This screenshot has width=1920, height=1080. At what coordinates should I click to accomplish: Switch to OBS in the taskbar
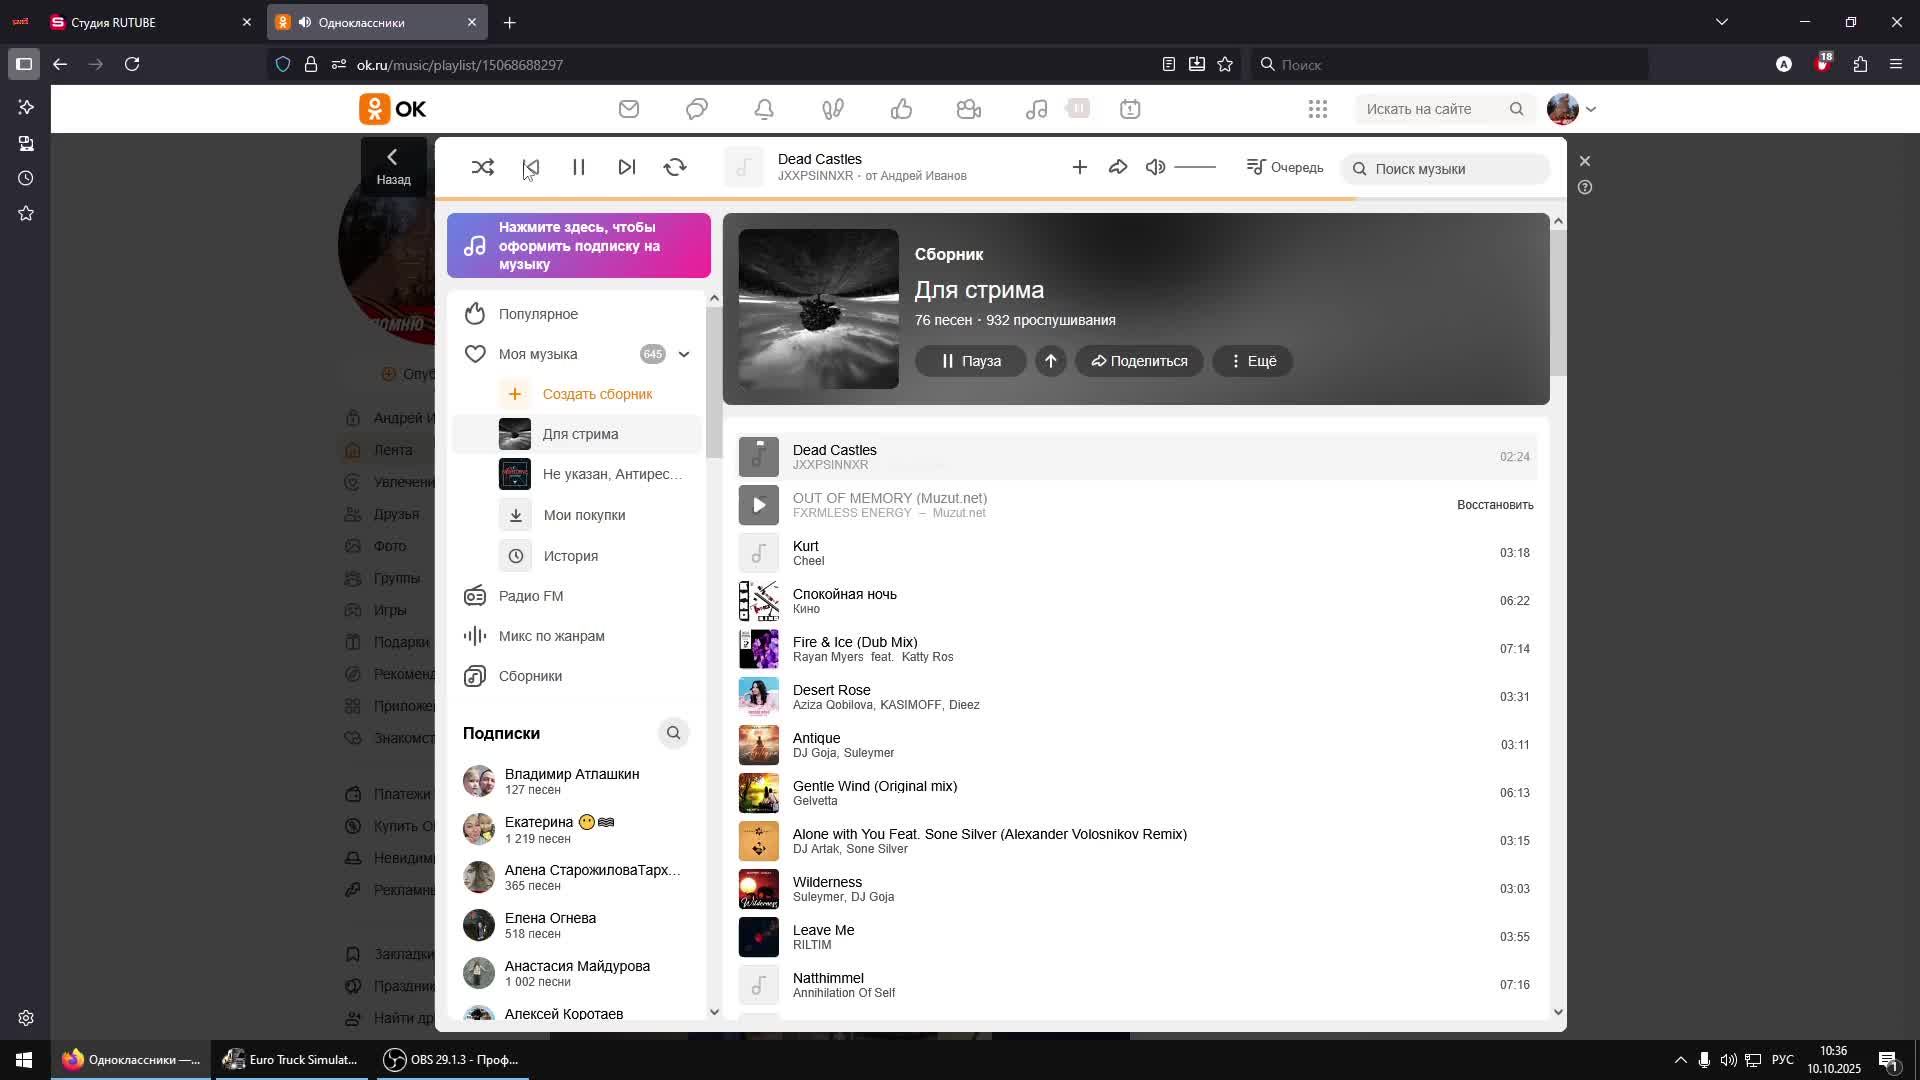tap(453, 1060)
